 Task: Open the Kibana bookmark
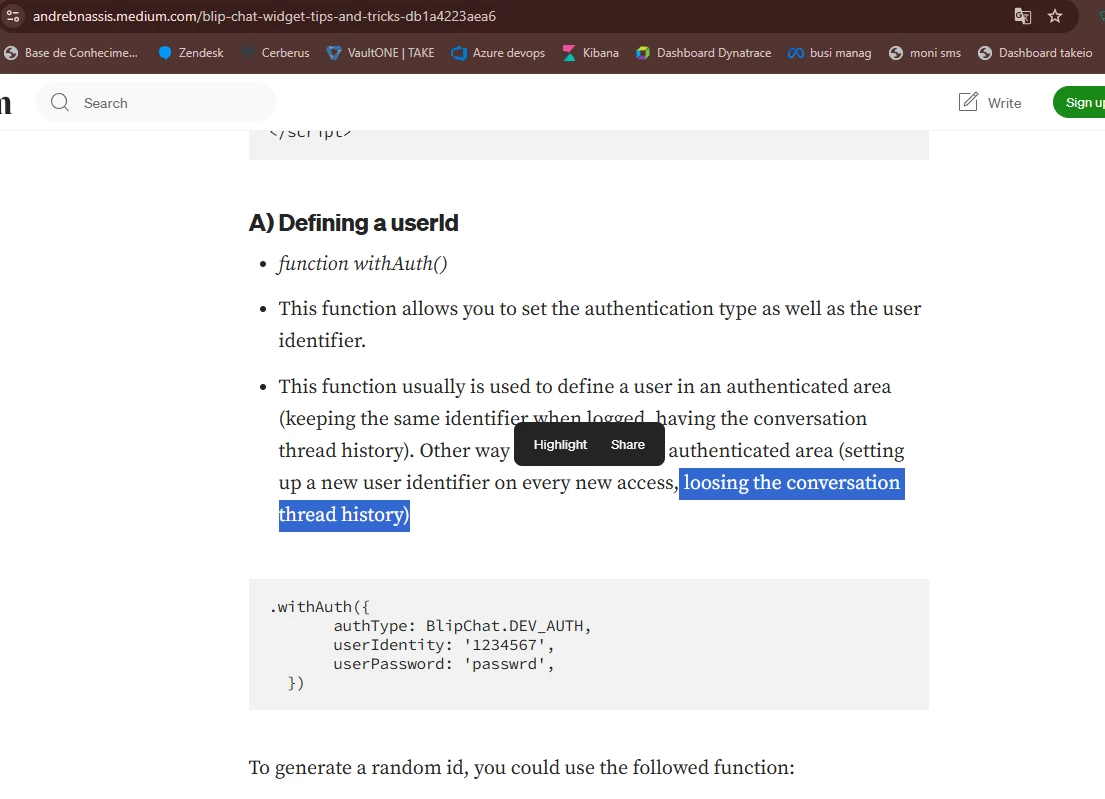coord(591,53)
